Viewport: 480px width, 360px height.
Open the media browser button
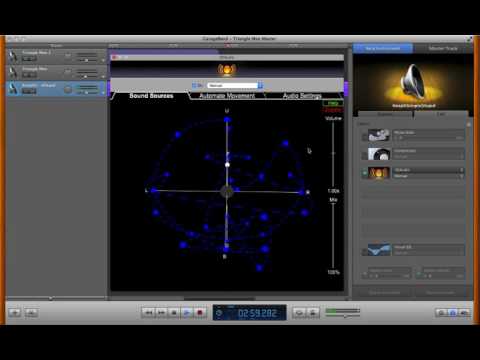pos(464,312)
